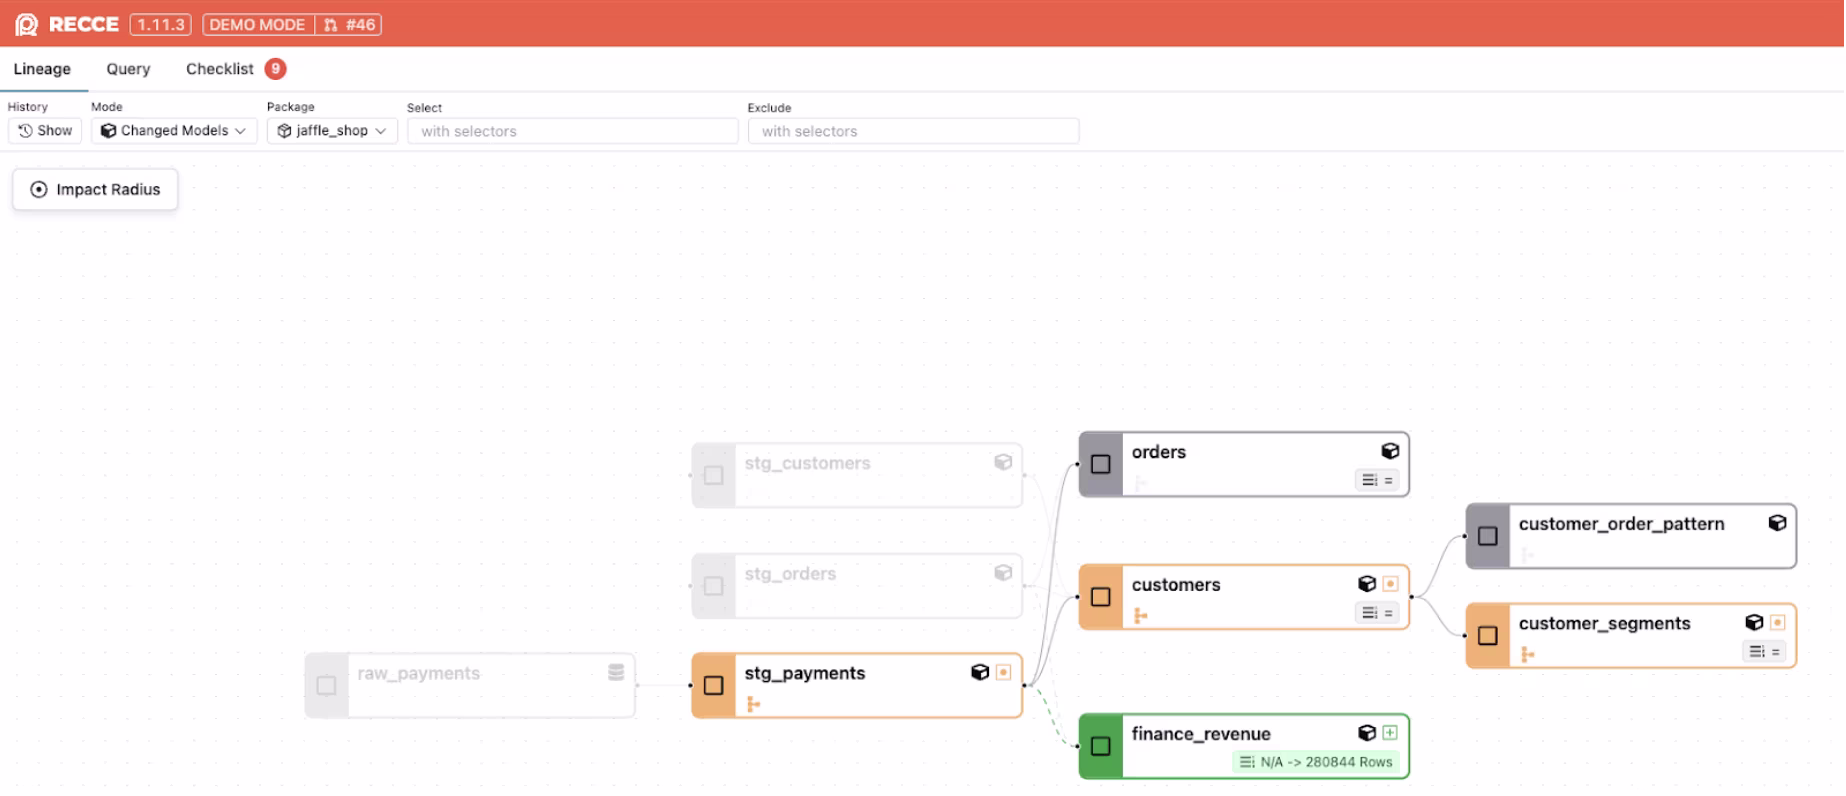The height and width of the screenshot is (796, 1846).
Task: Click the customers column-lineage branch icon
Action: [1140, 616]
